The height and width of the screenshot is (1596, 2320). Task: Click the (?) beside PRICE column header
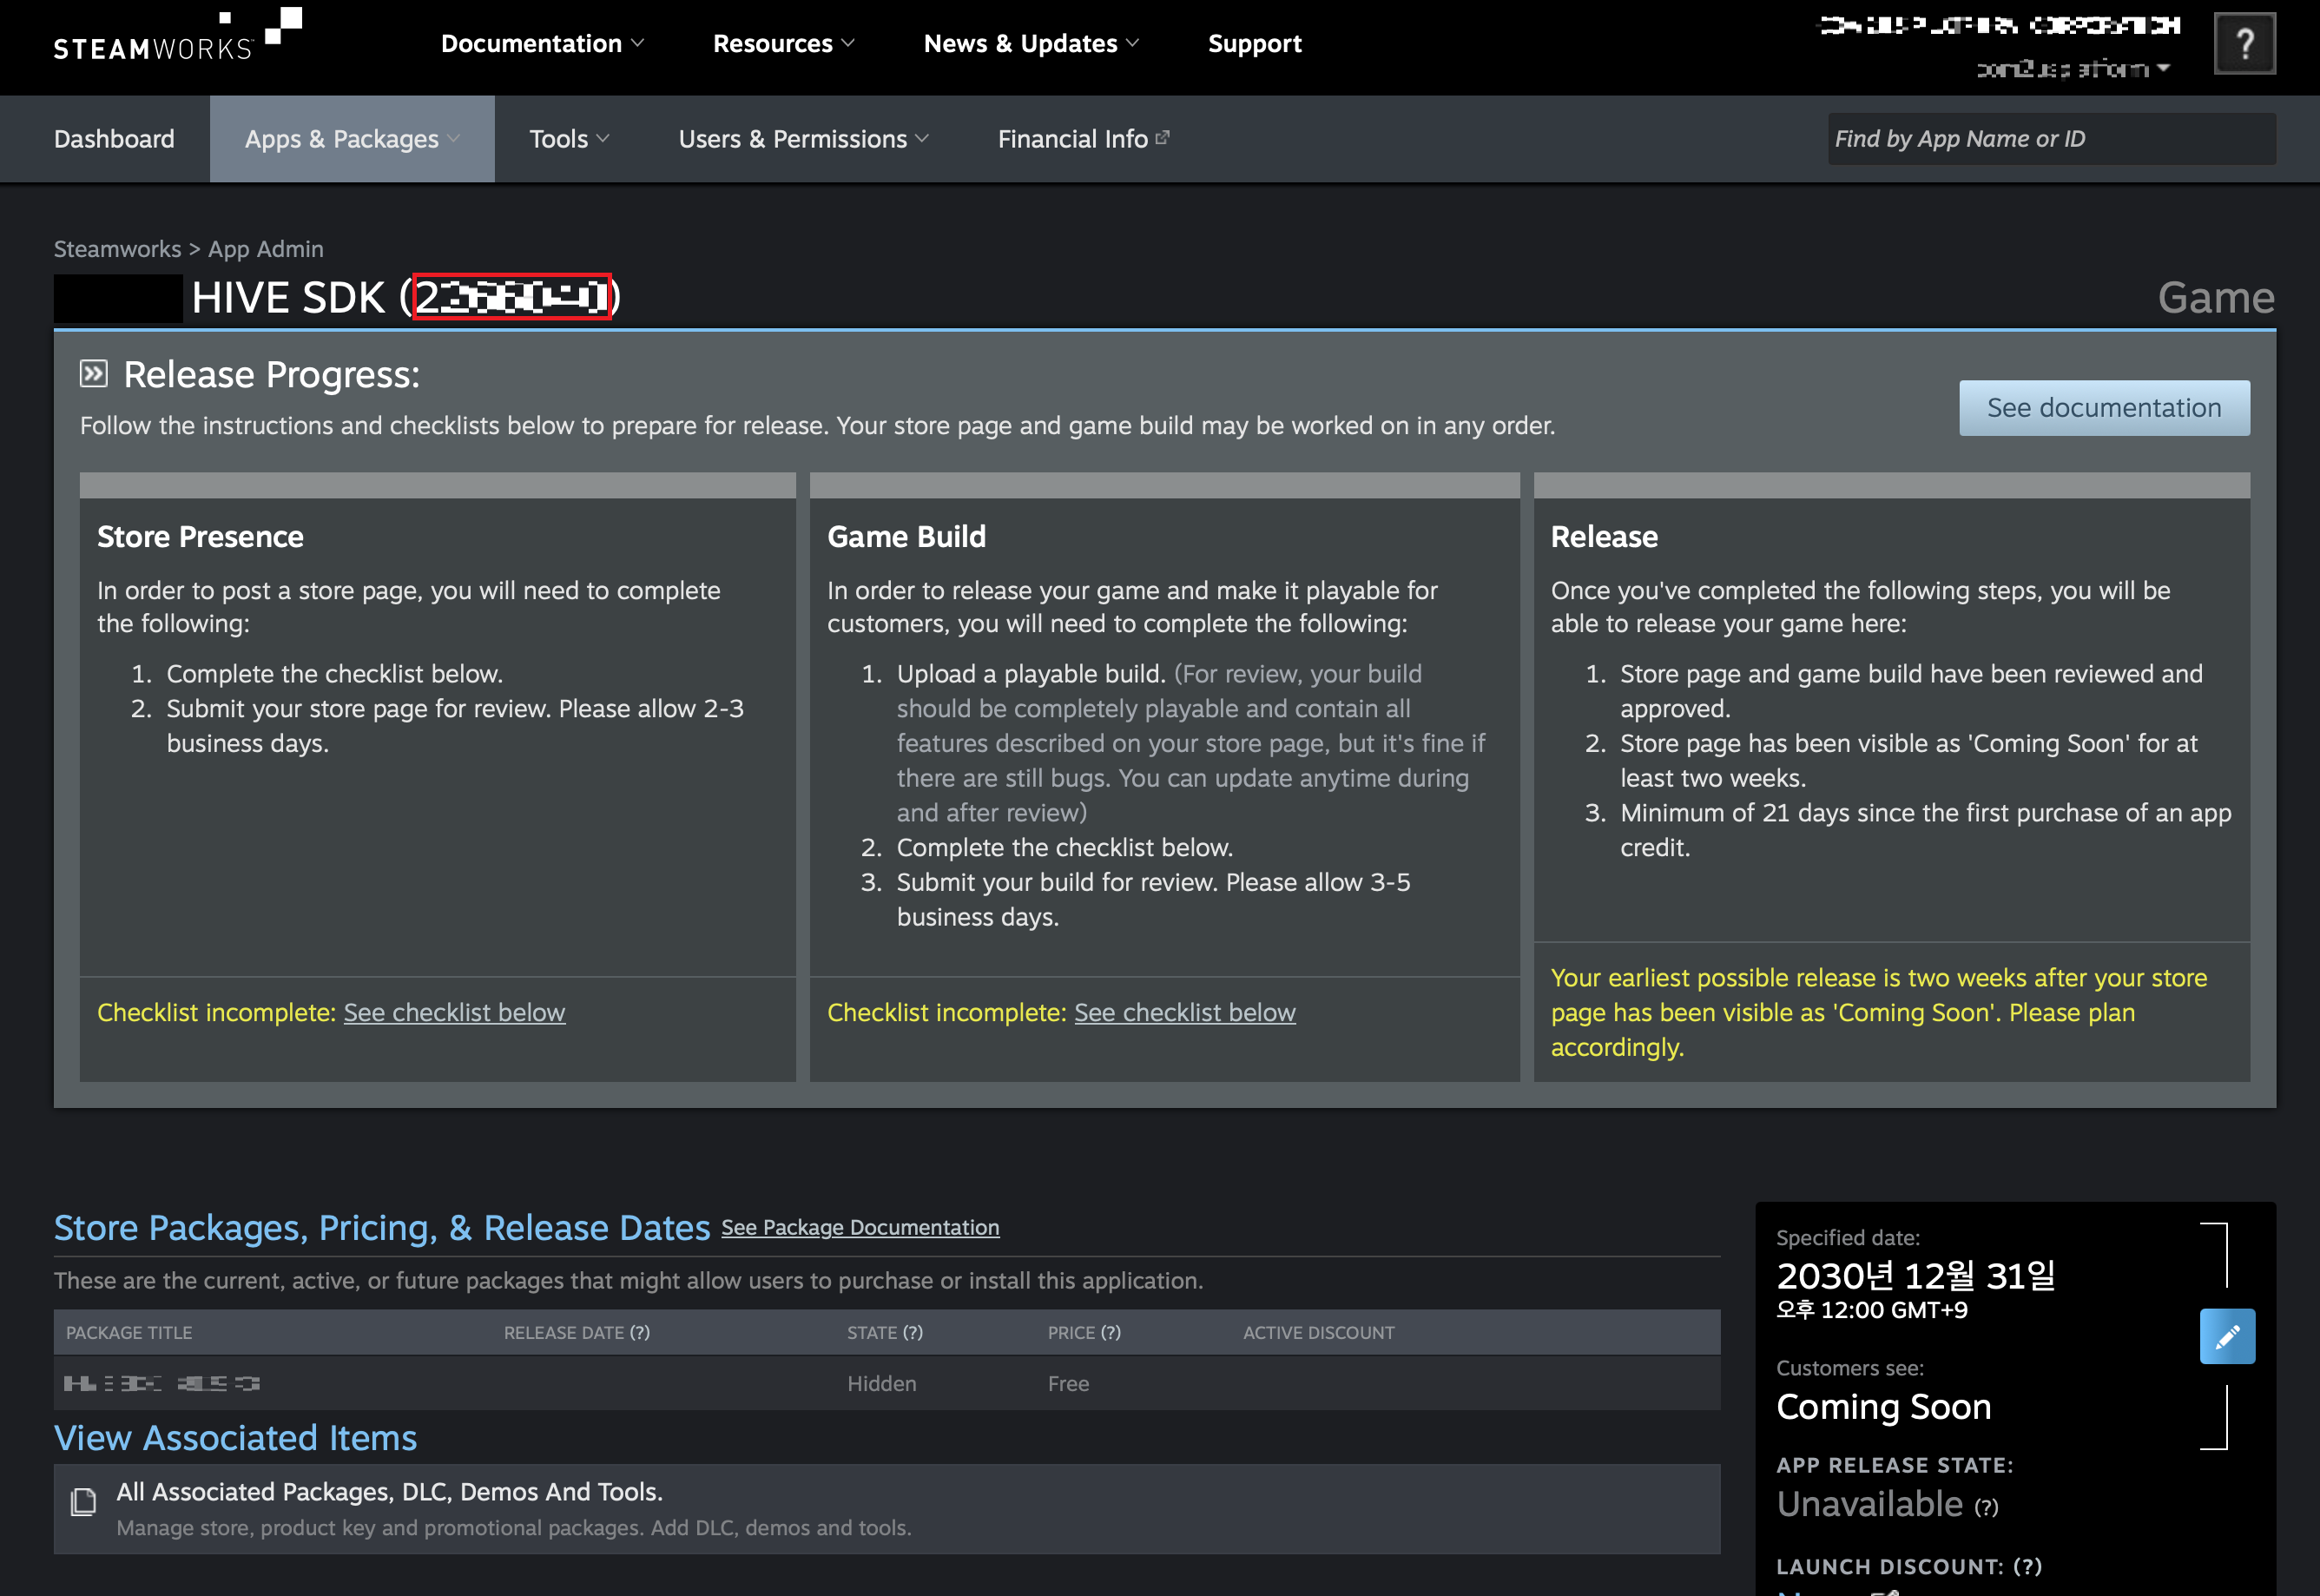pyautogui.click(x=1110, y=1332)
